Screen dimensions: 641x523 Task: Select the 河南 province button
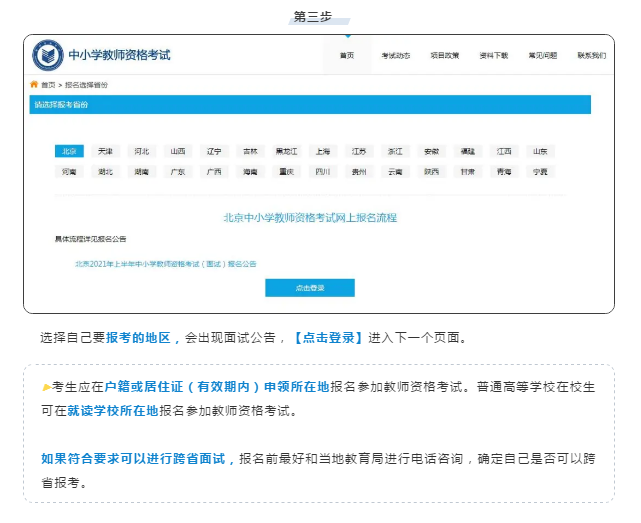click(x=69, y=171)
